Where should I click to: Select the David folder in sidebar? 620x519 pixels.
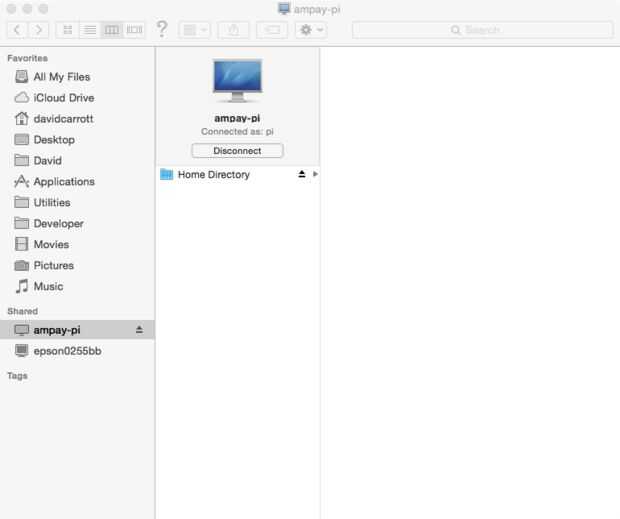pyautogui.click(x=77, y=160)
